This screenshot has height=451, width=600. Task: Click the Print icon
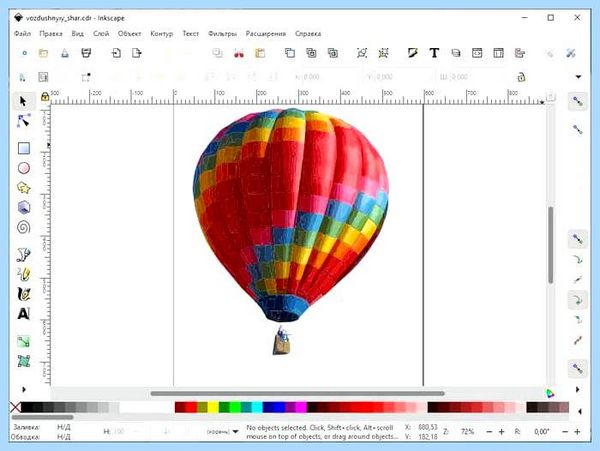click(86, 53)
